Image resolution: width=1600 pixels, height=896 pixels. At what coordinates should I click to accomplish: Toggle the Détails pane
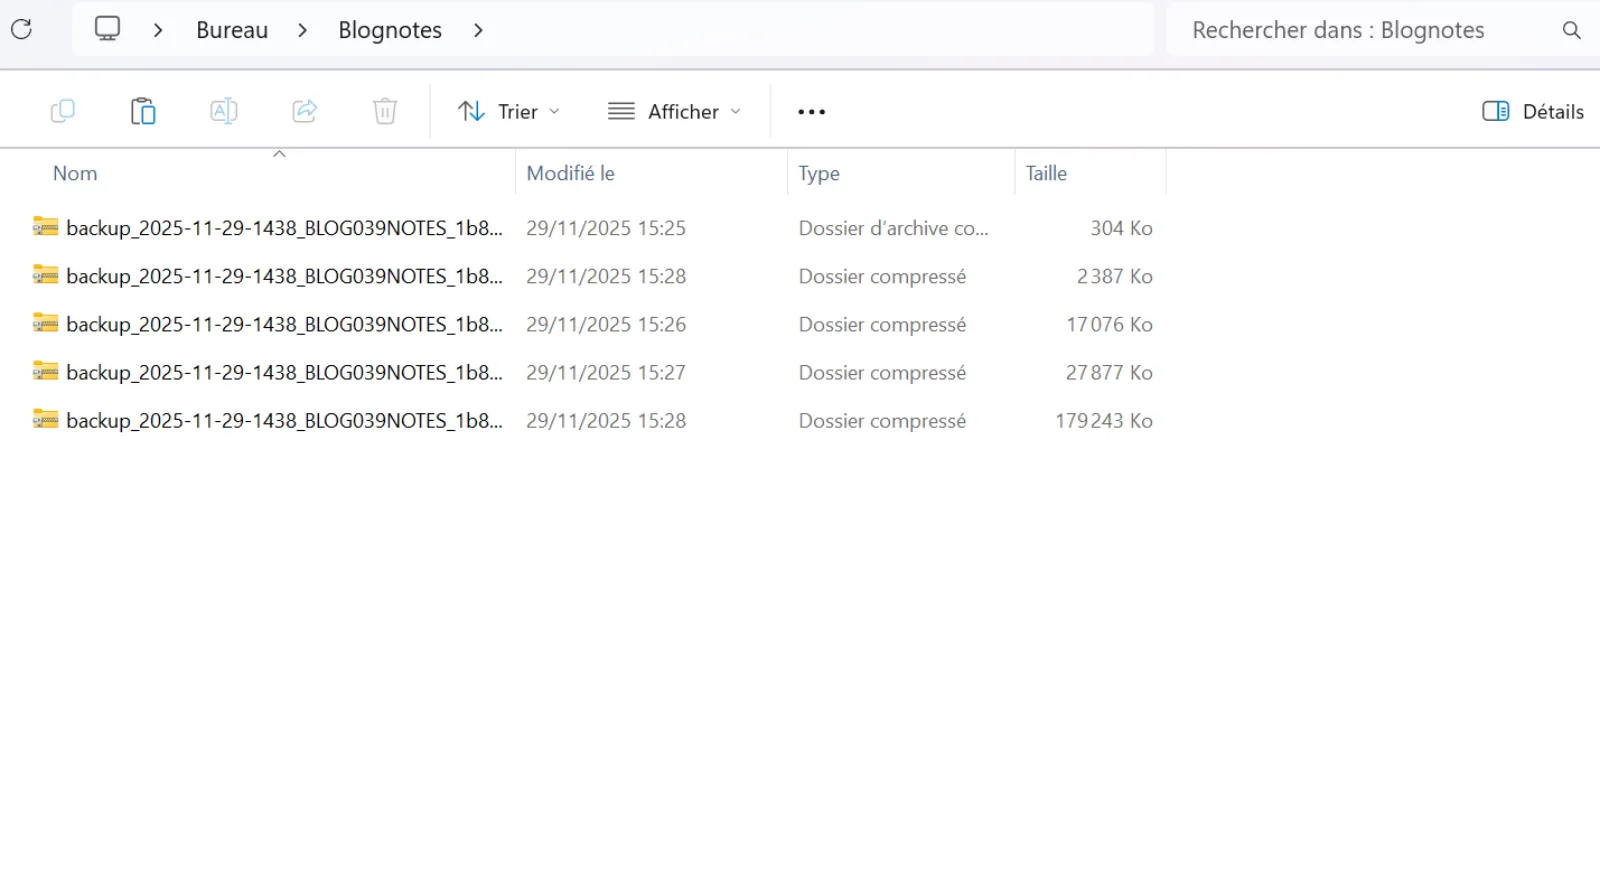1532,111
